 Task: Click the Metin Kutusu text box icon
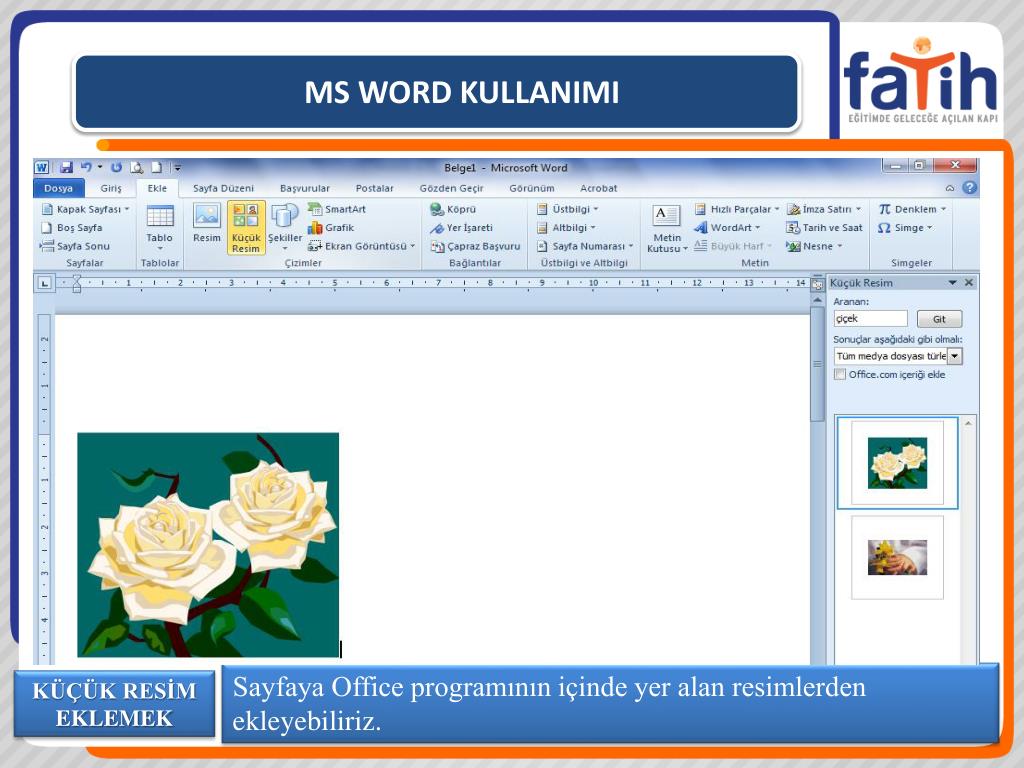(x=666, y=216)
